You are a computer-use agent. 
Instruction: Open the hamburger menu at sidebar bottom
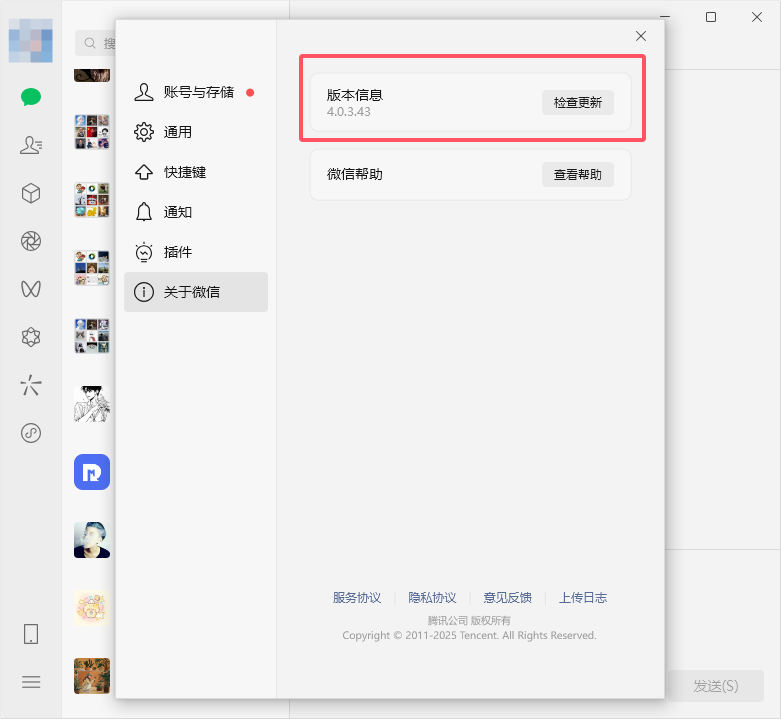(x=31, y=682)
